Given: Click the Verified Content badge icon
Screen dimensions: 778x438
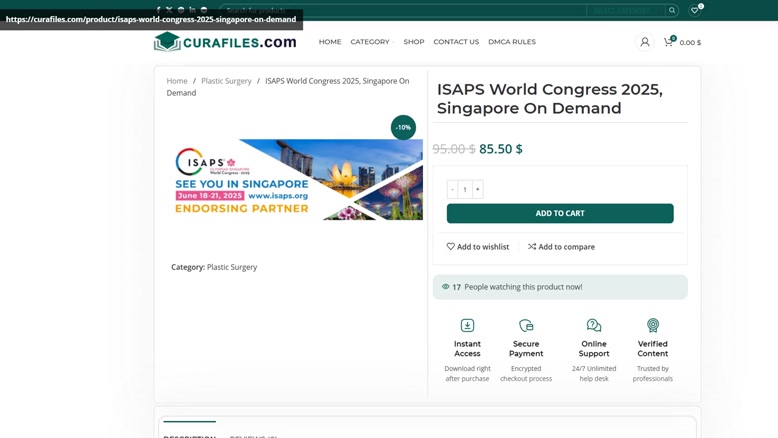Looking at the screenshot, I should pyautogui.click(x=653, y=325).
